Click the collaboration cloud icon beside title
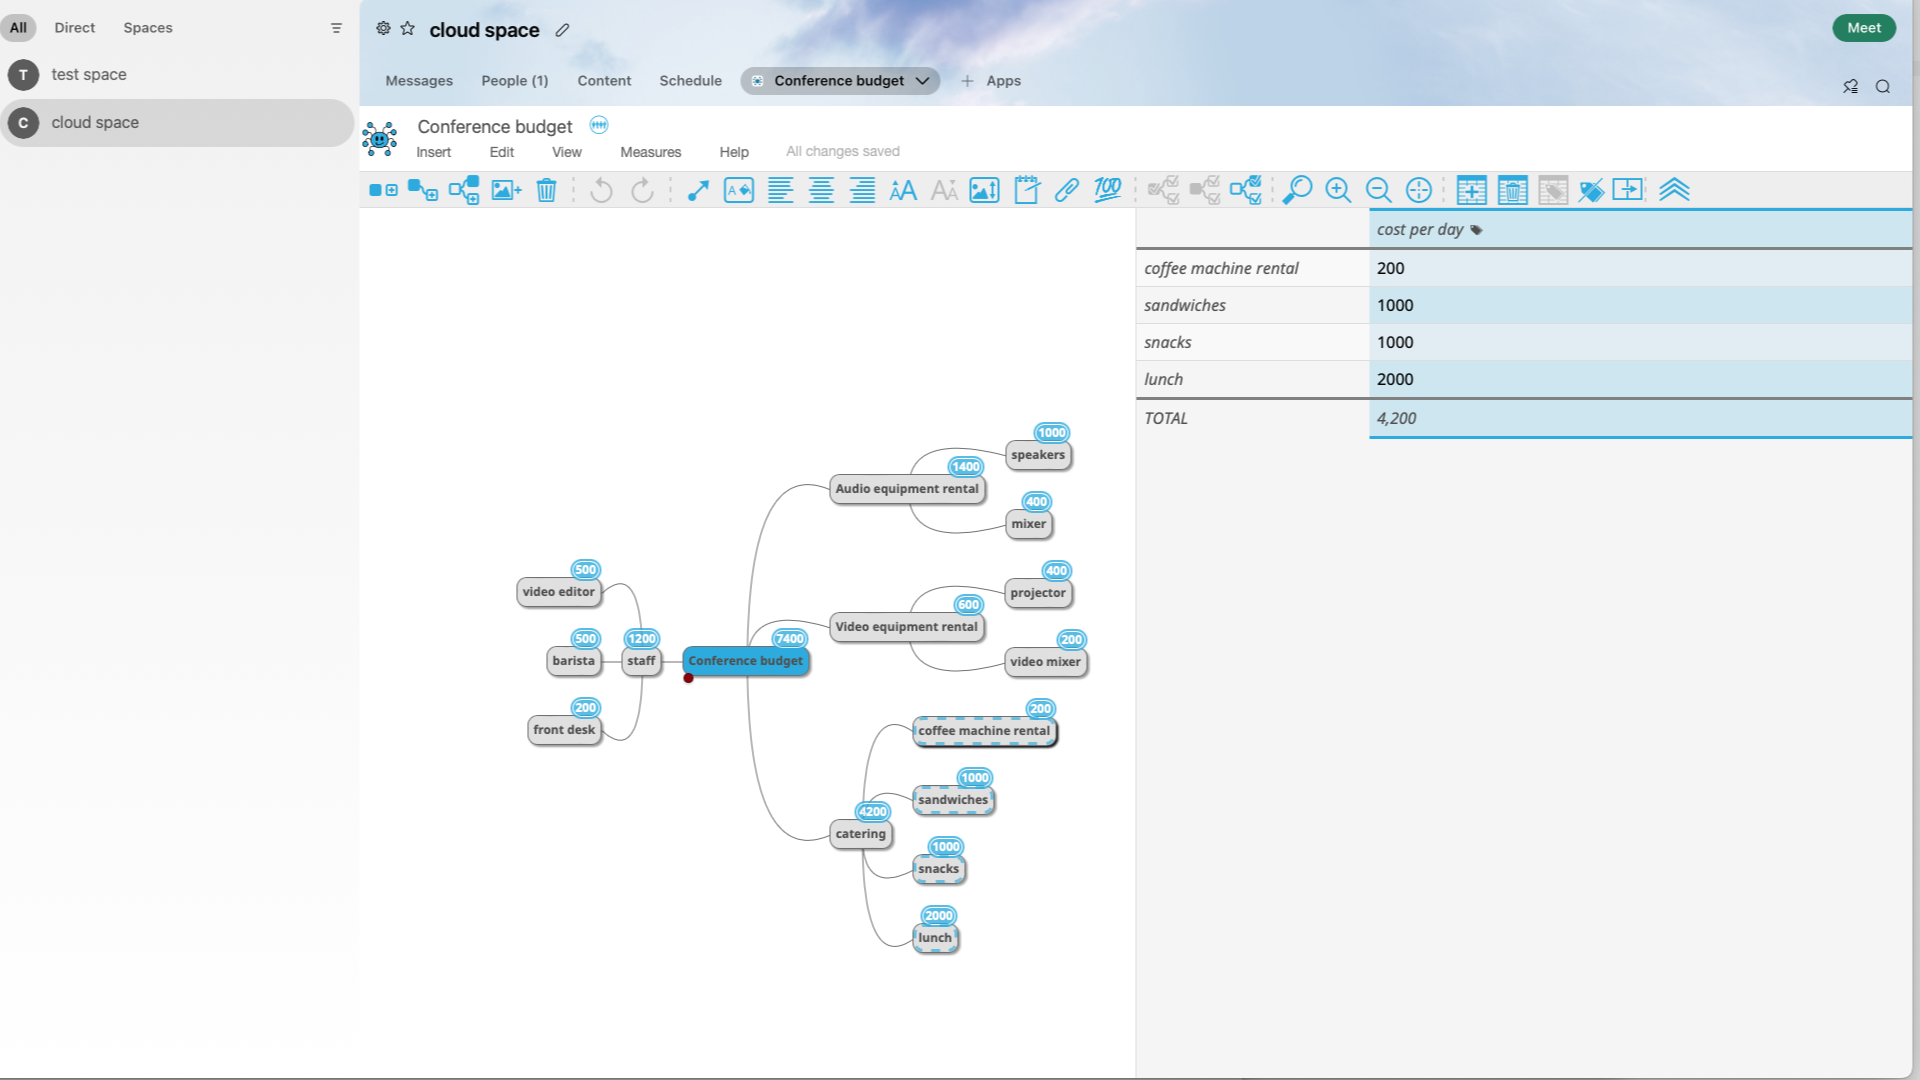 tap(598, 125)
